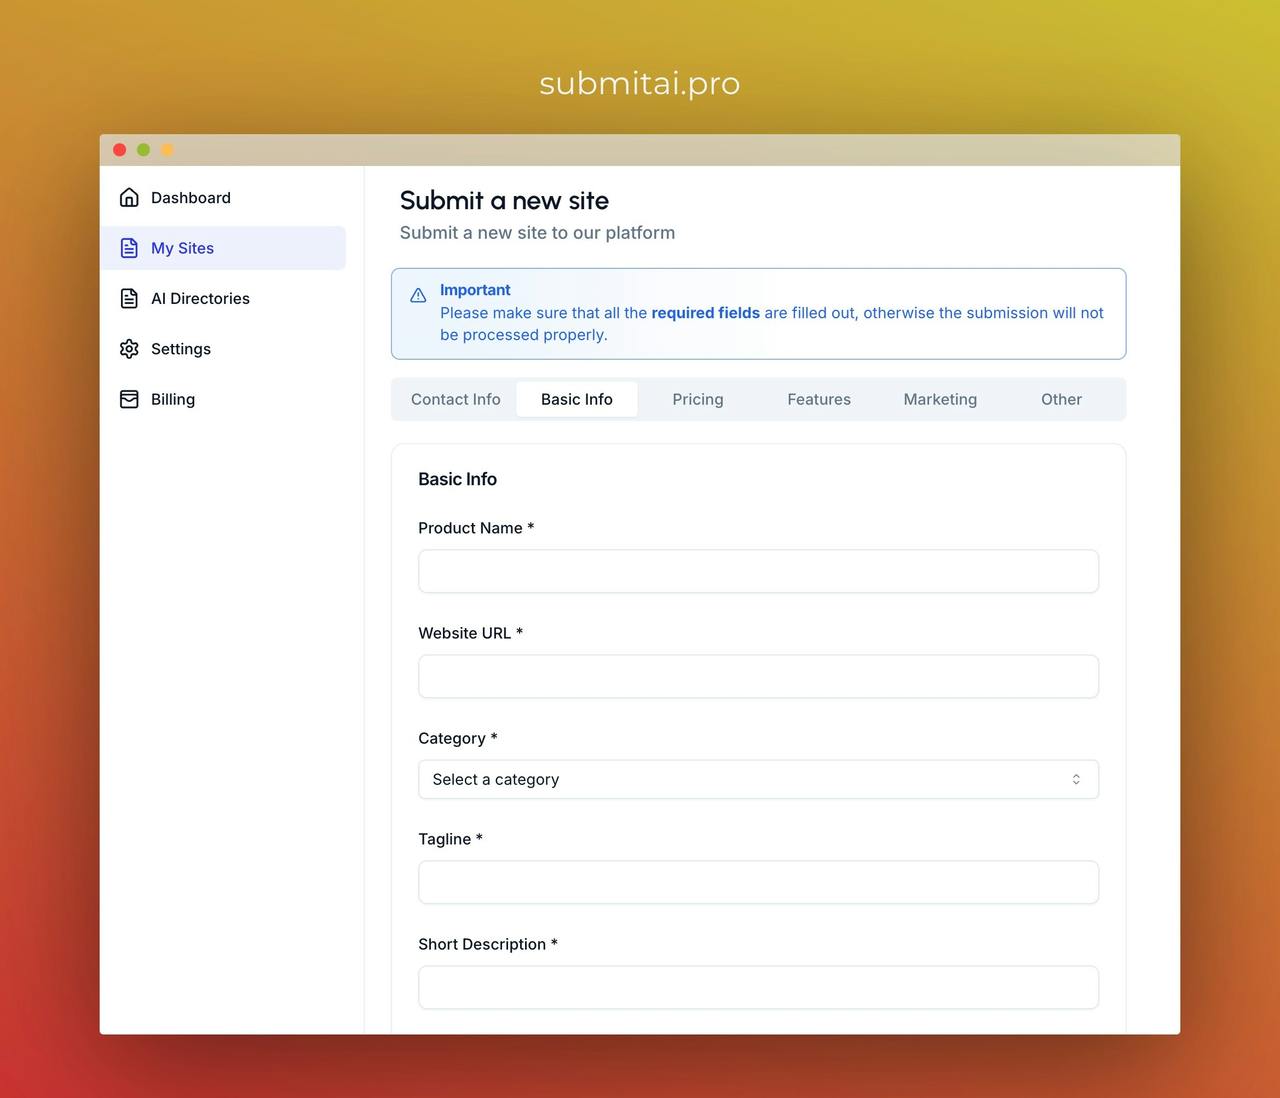Click the category dropdown chevron arrows
Viewport: 1280px width, 1098px height.
[x=1076, y=780]
